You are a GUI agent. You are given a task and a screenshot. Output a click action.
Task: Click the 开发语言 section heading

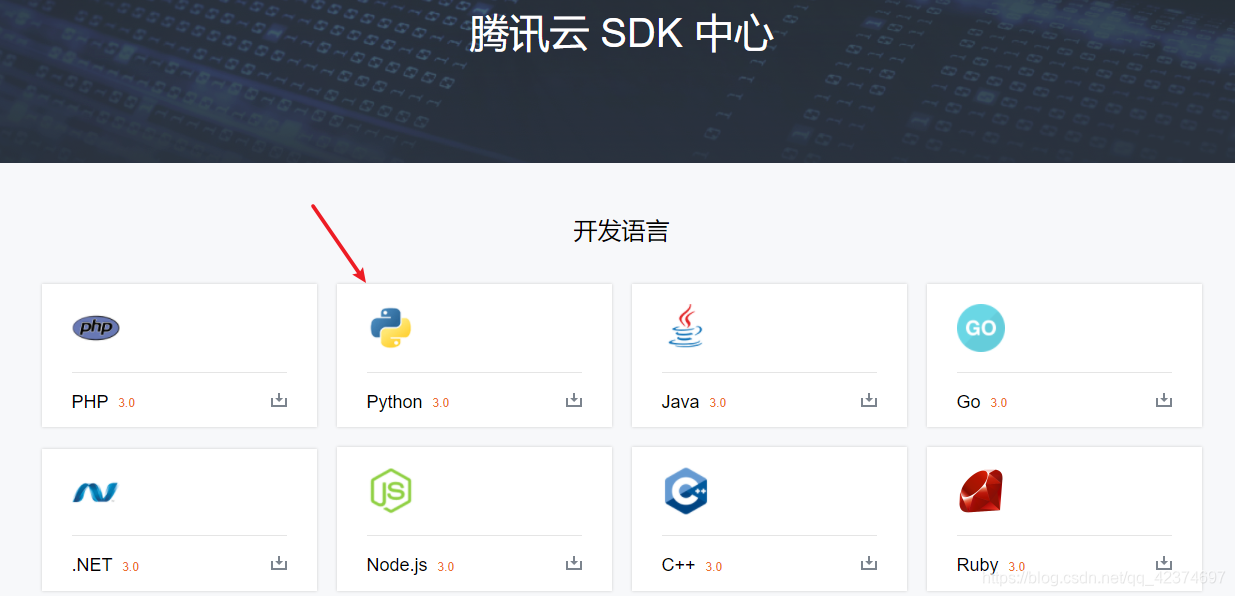pyautogui.click(x=621, y=231)
